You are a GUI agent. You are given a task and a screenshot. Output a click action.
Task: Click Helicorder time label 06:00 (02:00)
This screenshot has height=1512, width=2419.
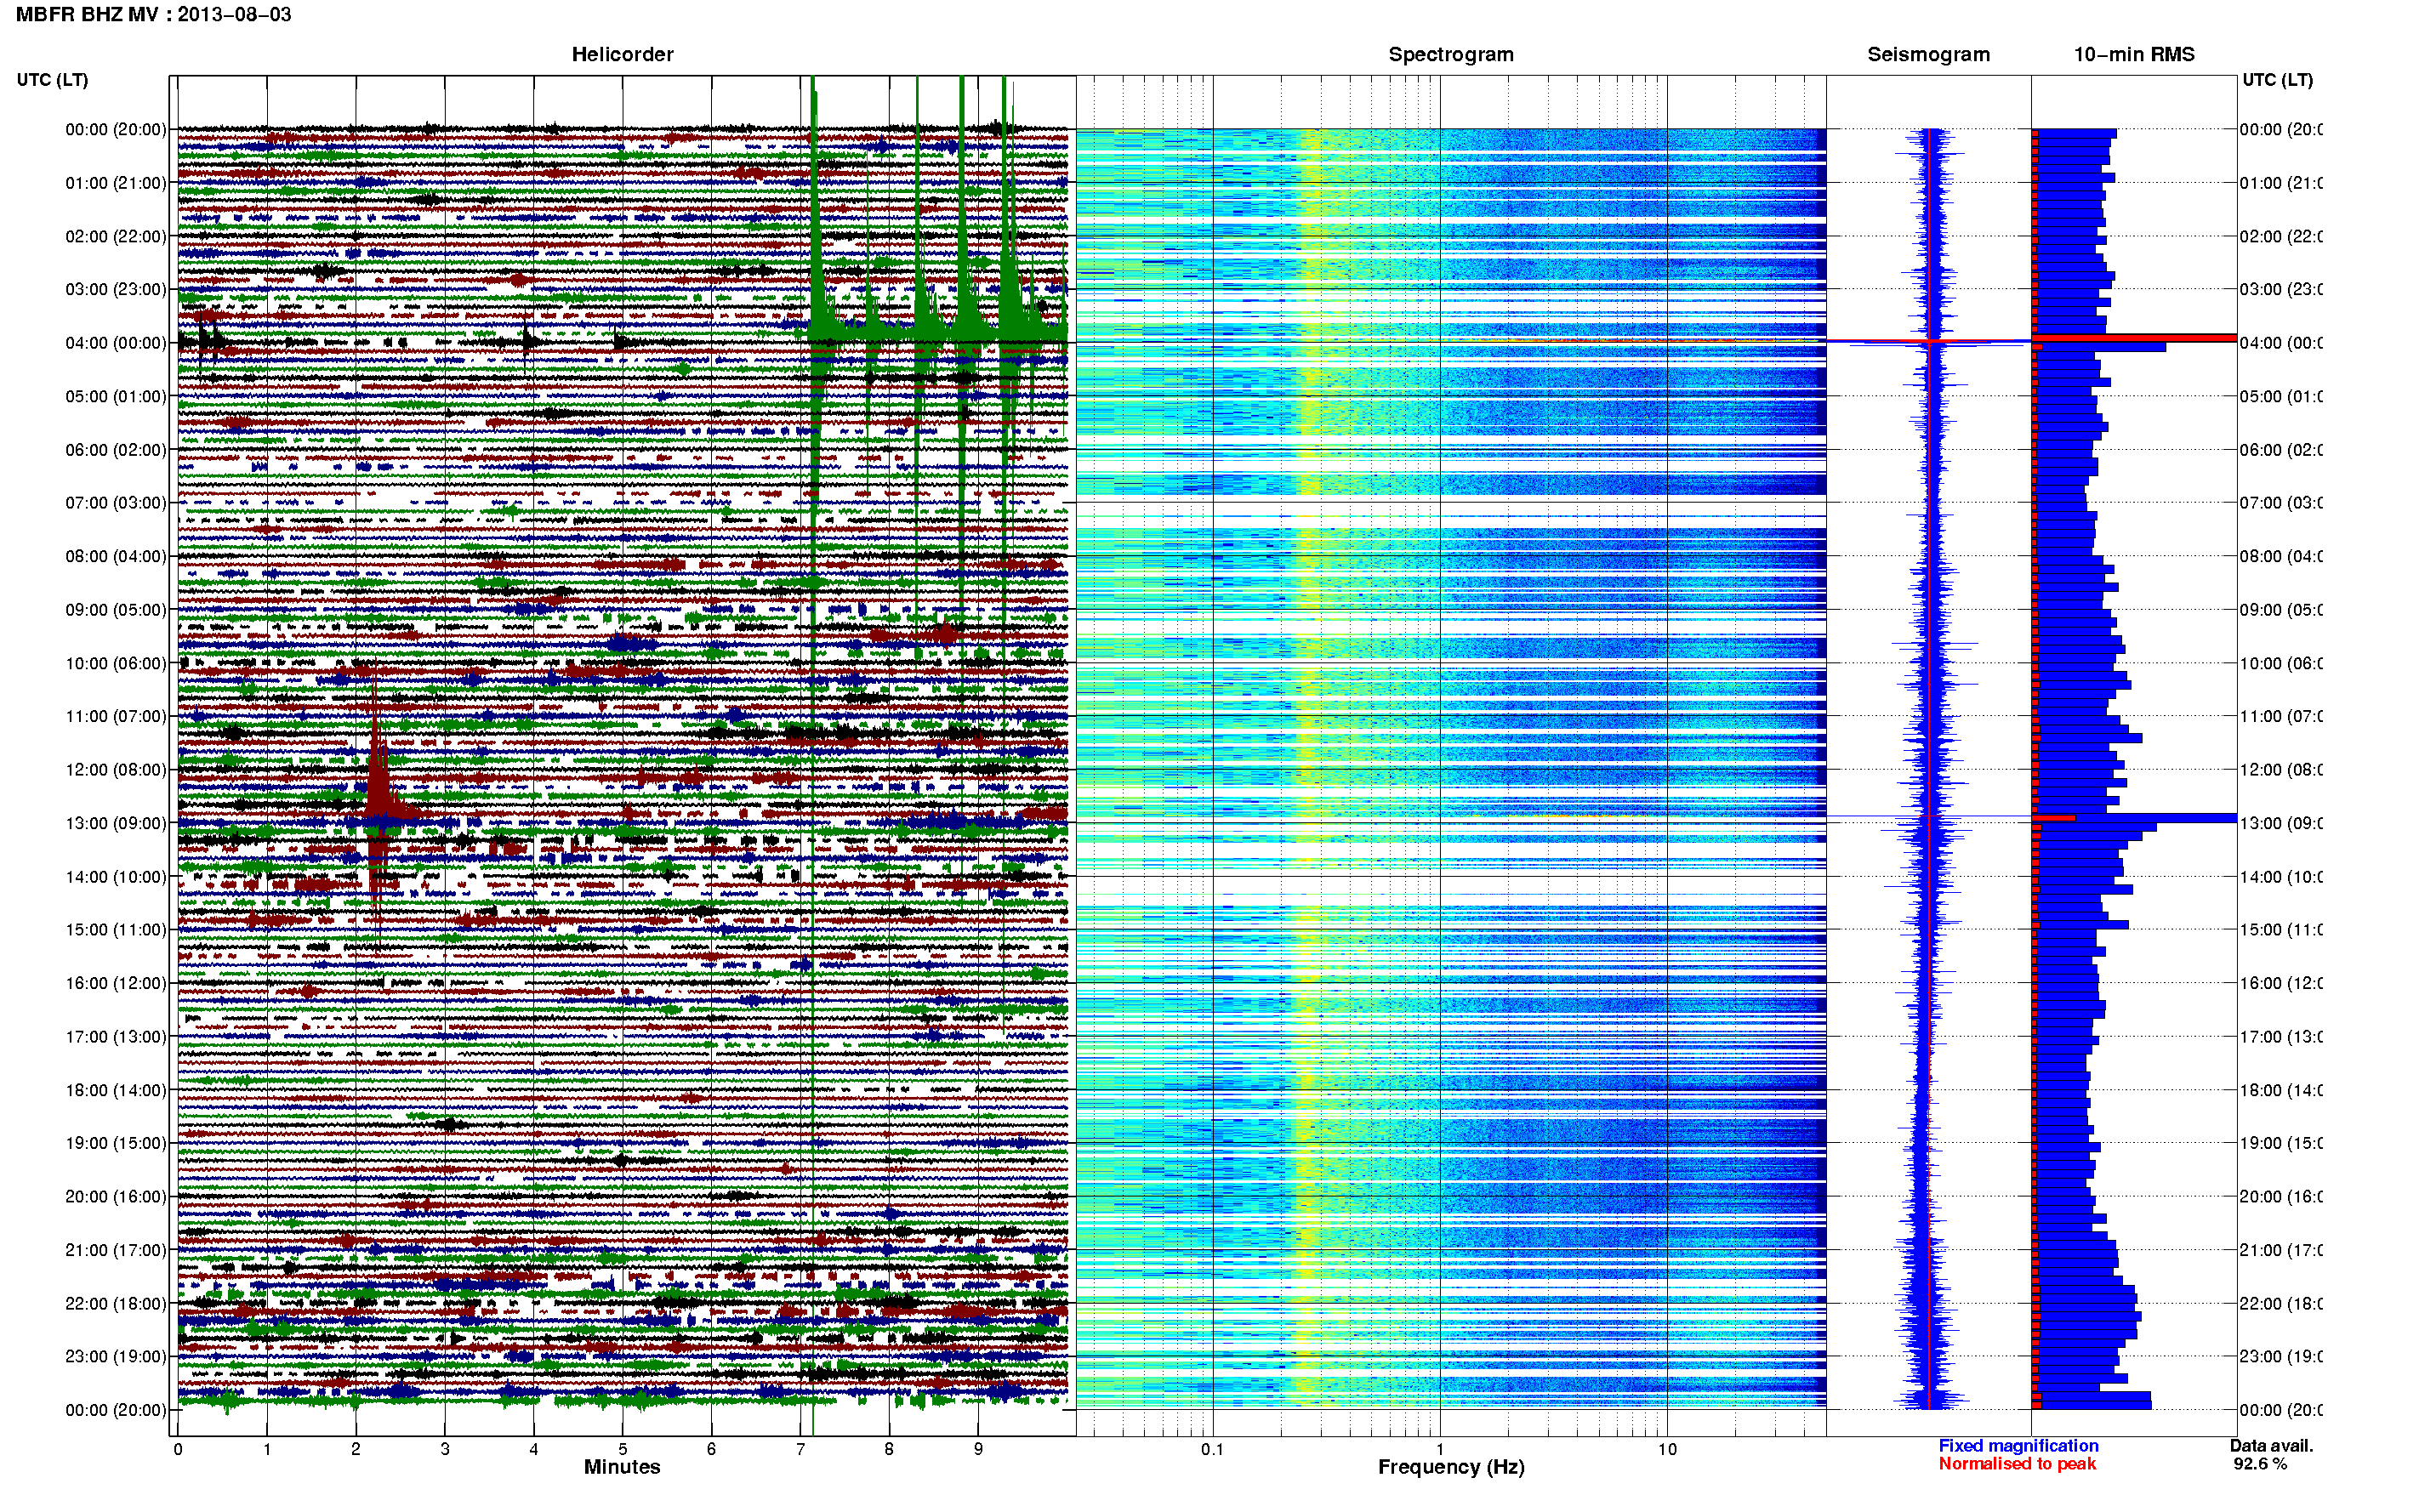pyautogui.click(x=116, y=450)
